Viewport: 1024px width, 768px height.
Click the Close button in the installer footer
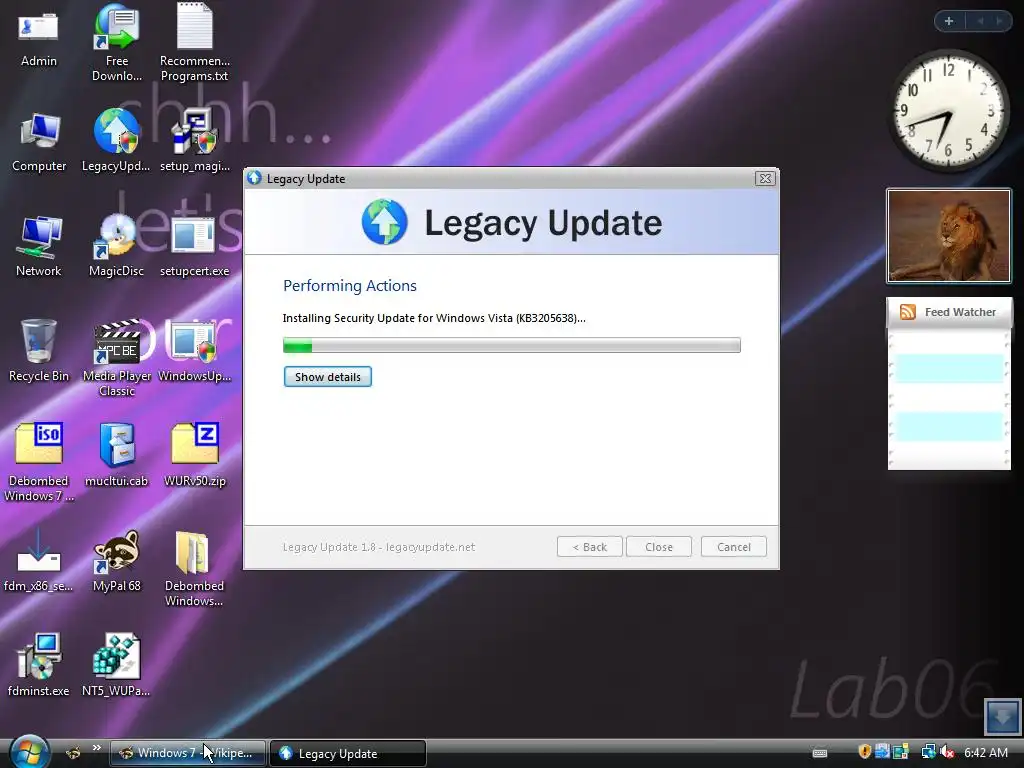click(x=659, y=547)
